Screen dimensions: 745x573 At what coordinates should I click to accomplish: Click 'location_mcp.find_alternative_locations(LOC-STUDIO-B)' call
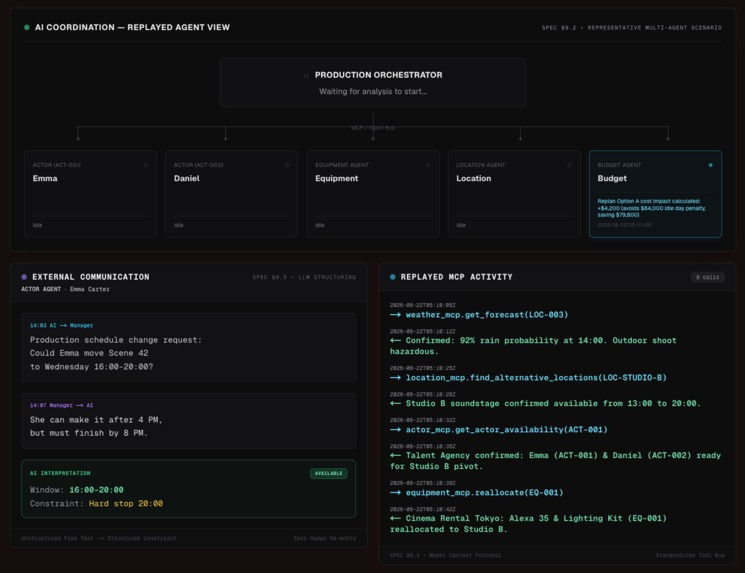coord(536,378)
